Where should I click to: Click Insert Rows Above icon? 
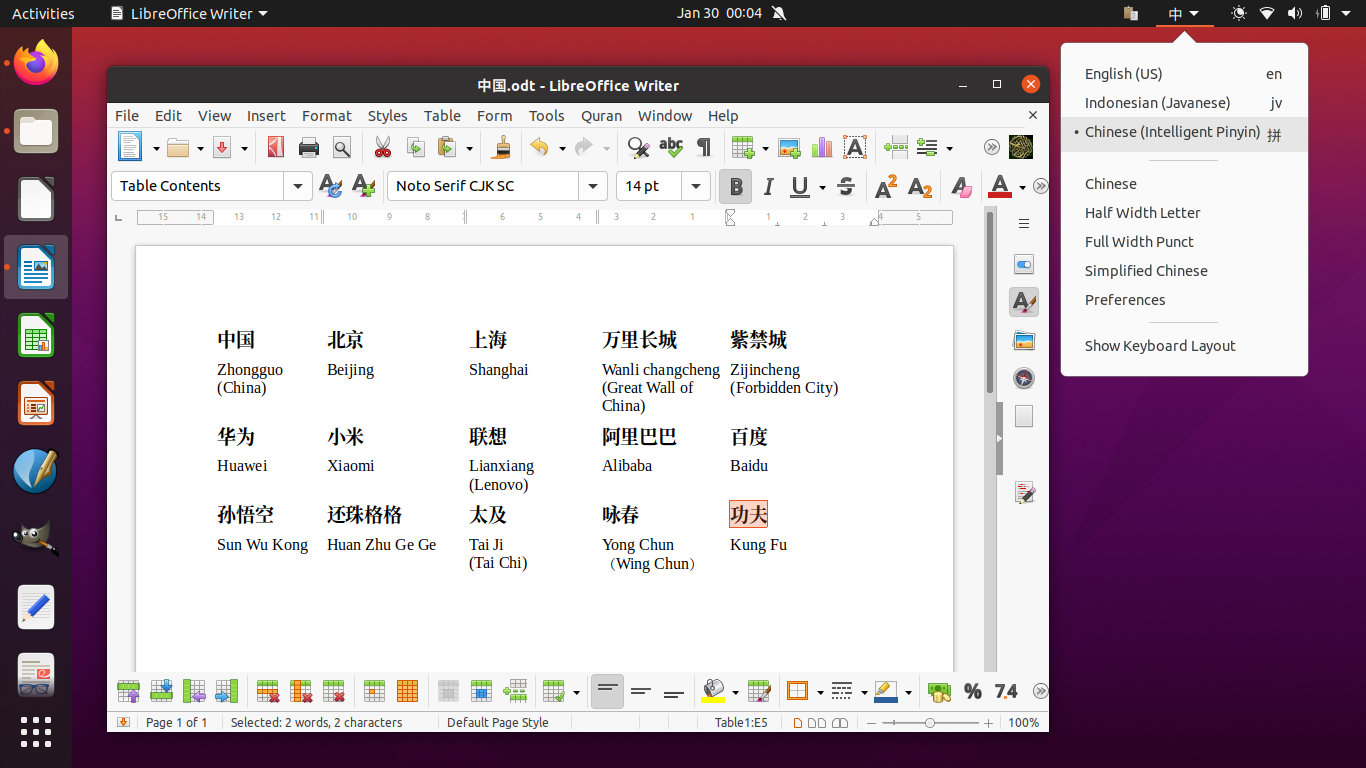pos(128,691)
